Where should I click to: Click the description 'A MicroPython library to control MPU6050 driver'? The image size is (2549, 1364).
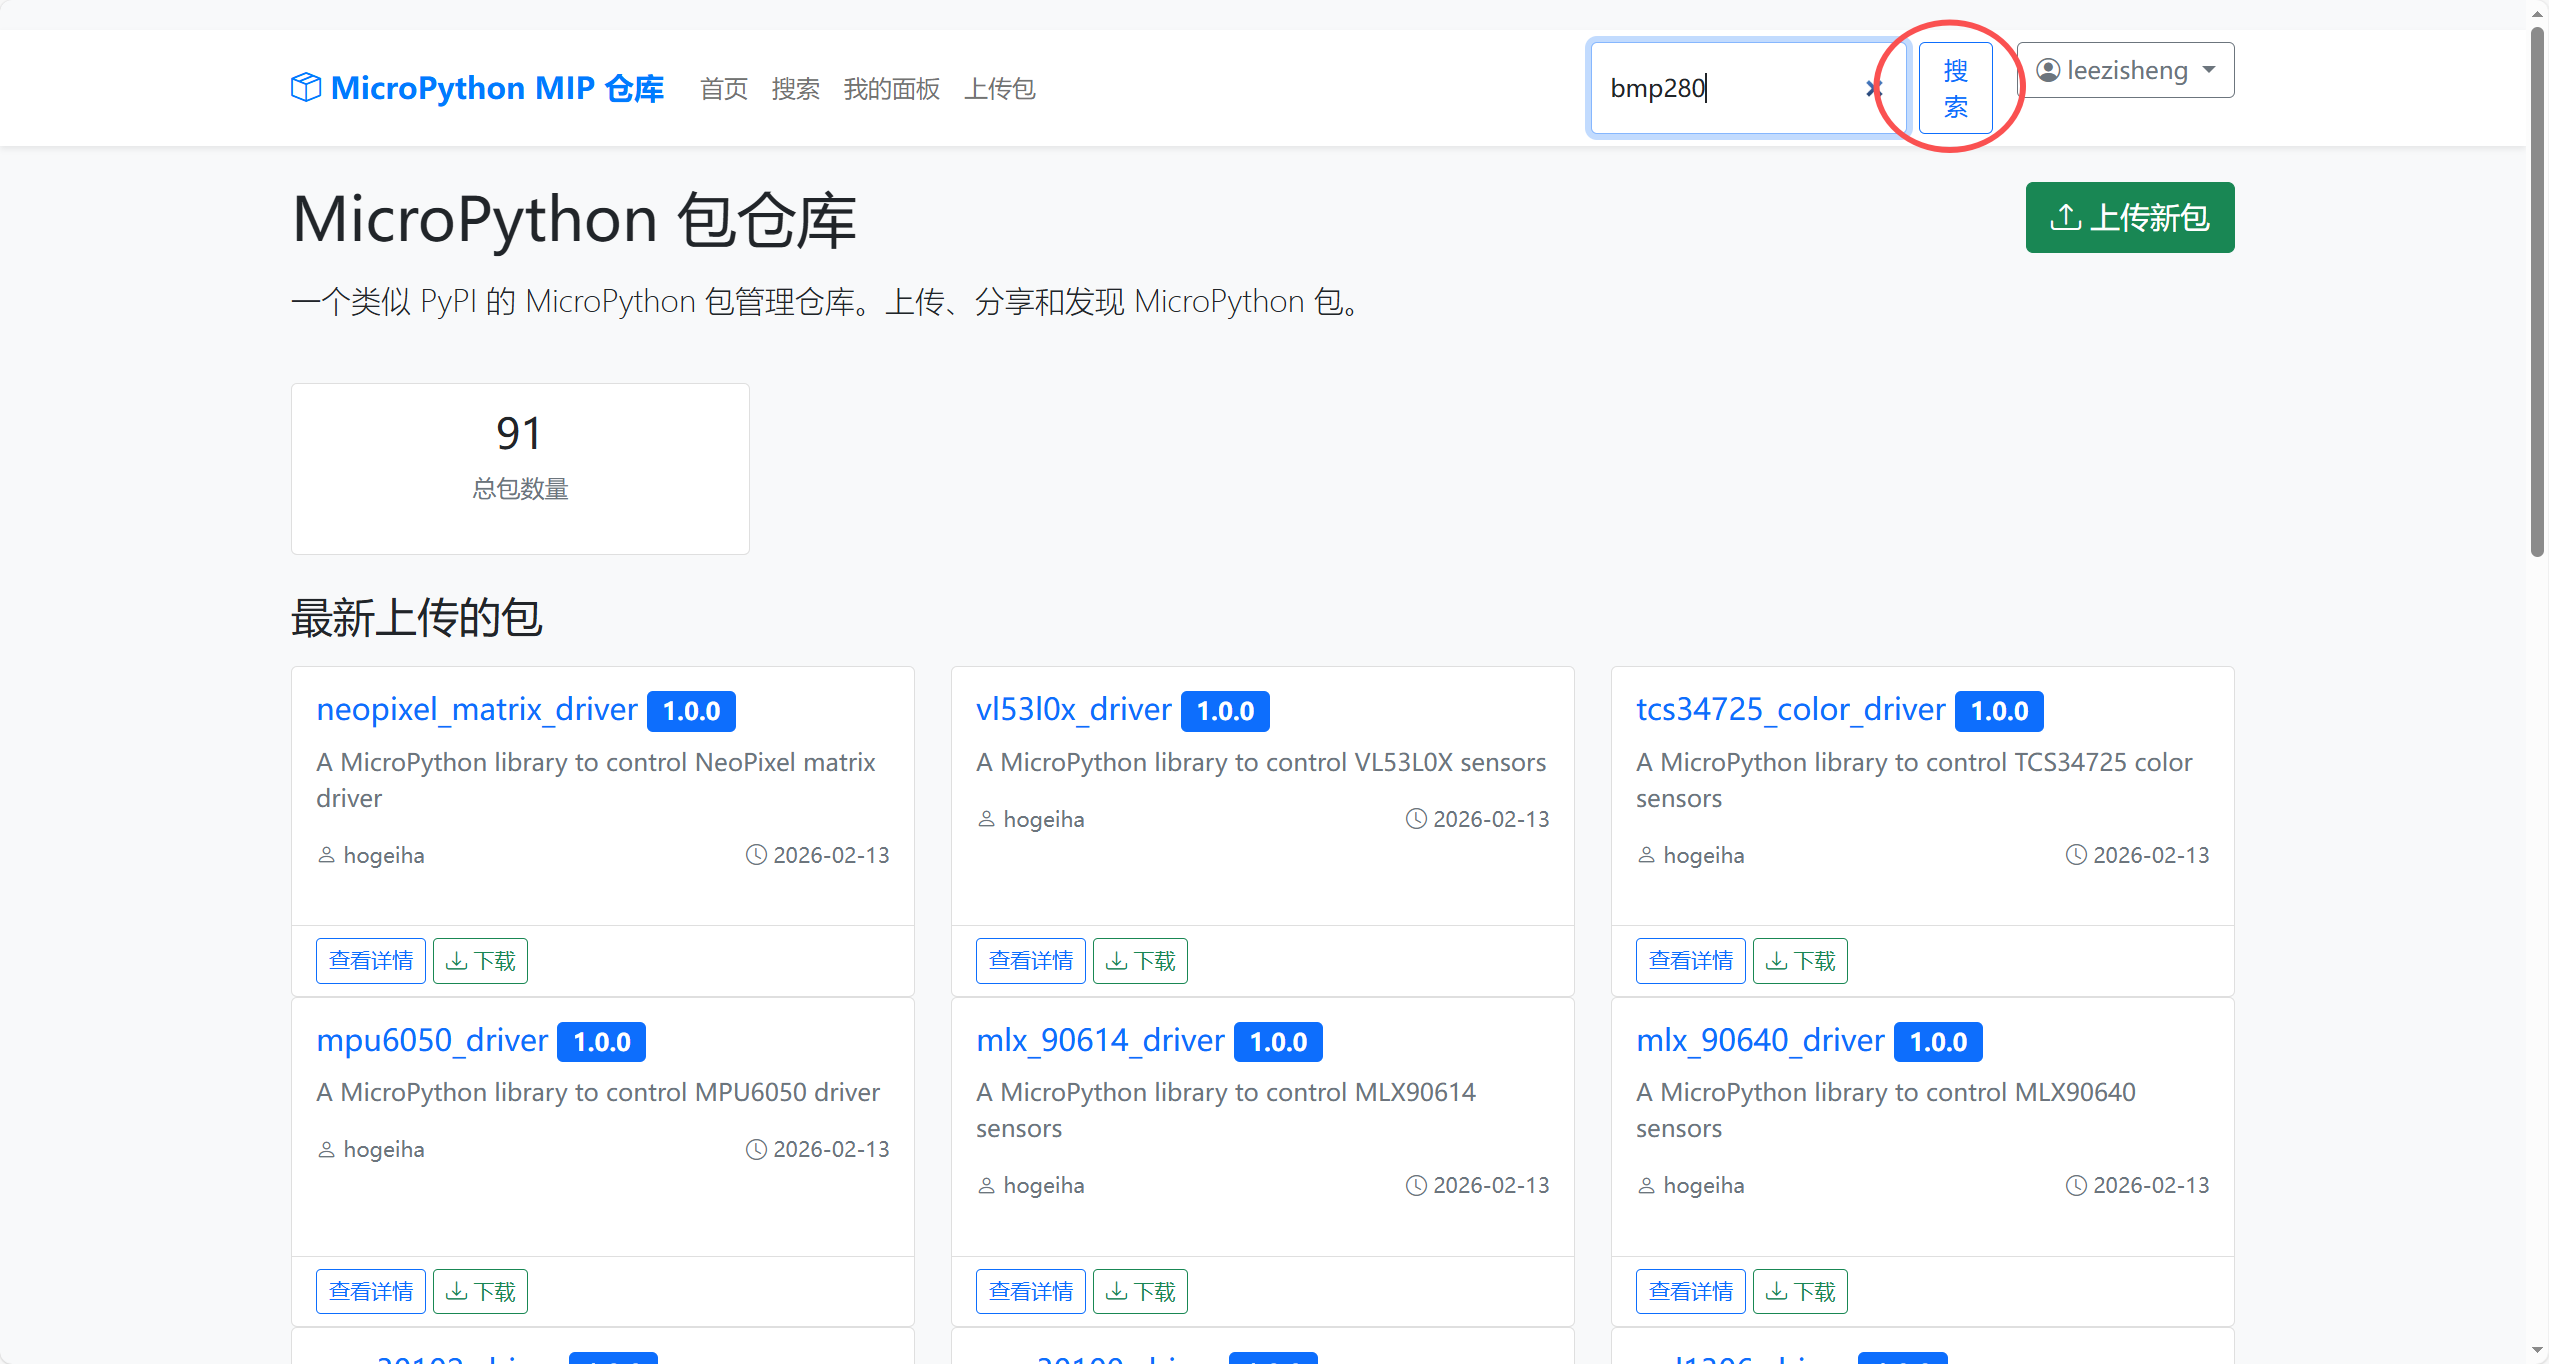[598, 1092]
